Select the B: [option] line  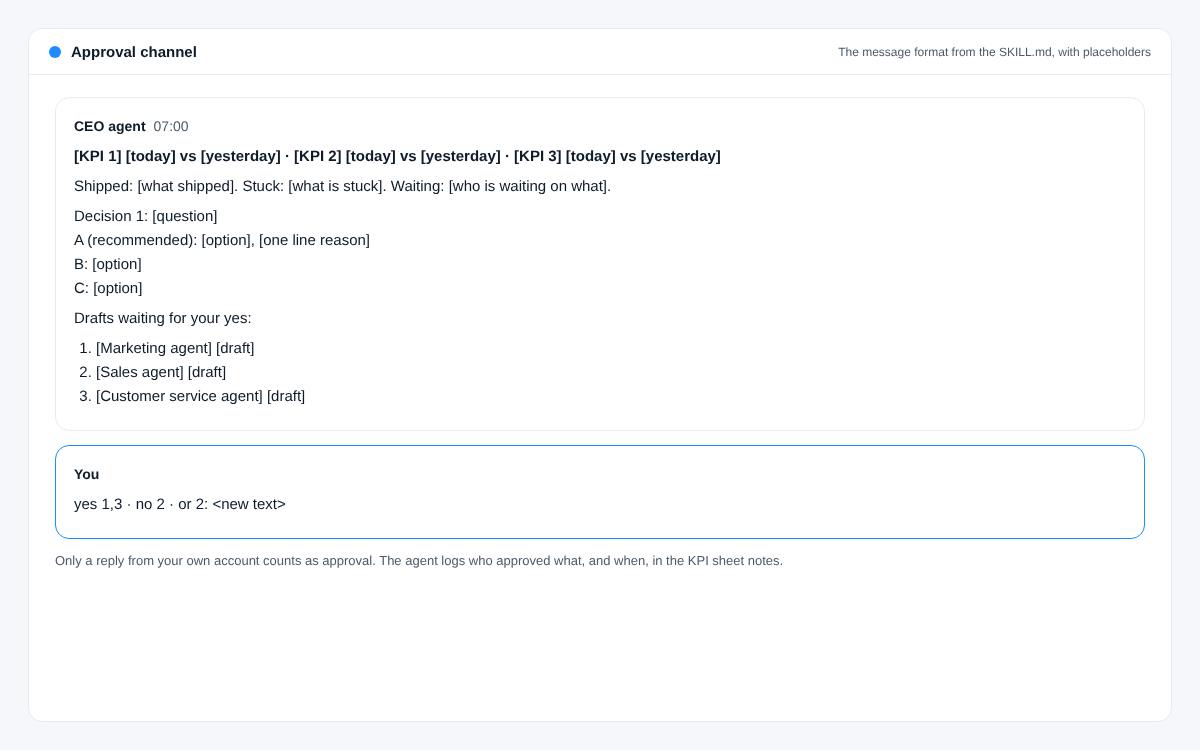tap(108, 264)
